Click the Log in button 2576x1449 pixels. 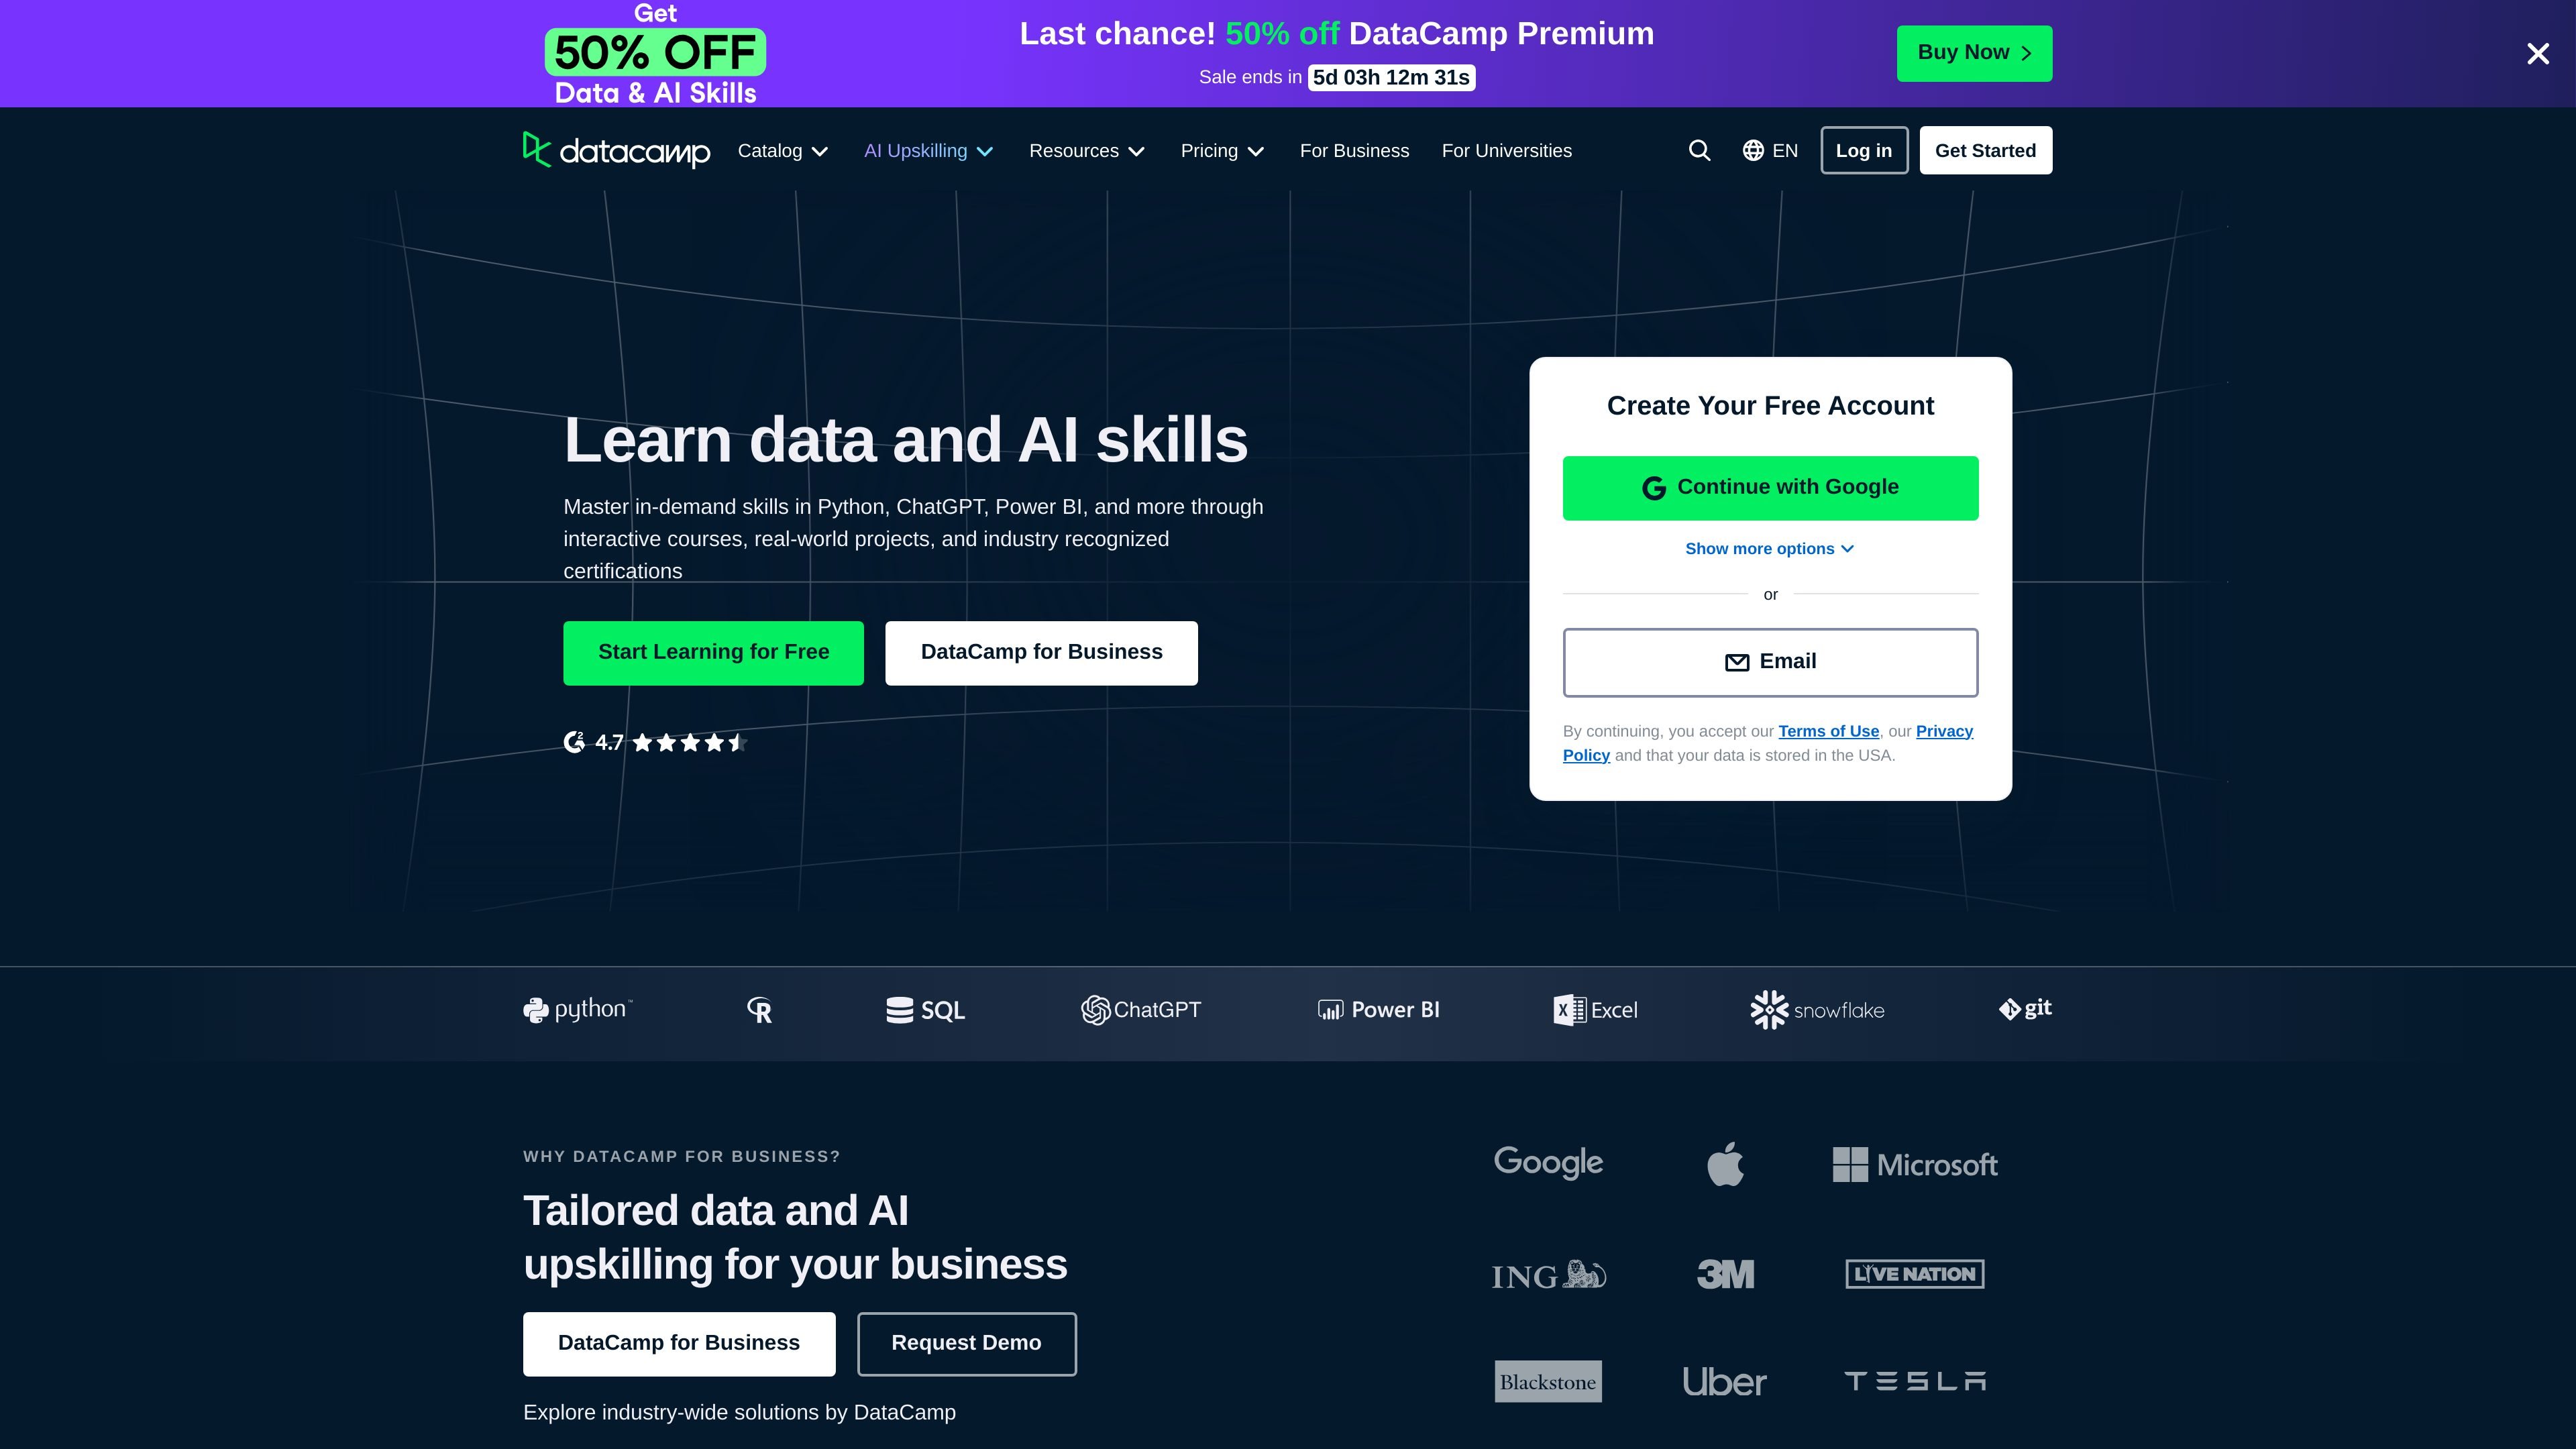tap(1864, 150)
